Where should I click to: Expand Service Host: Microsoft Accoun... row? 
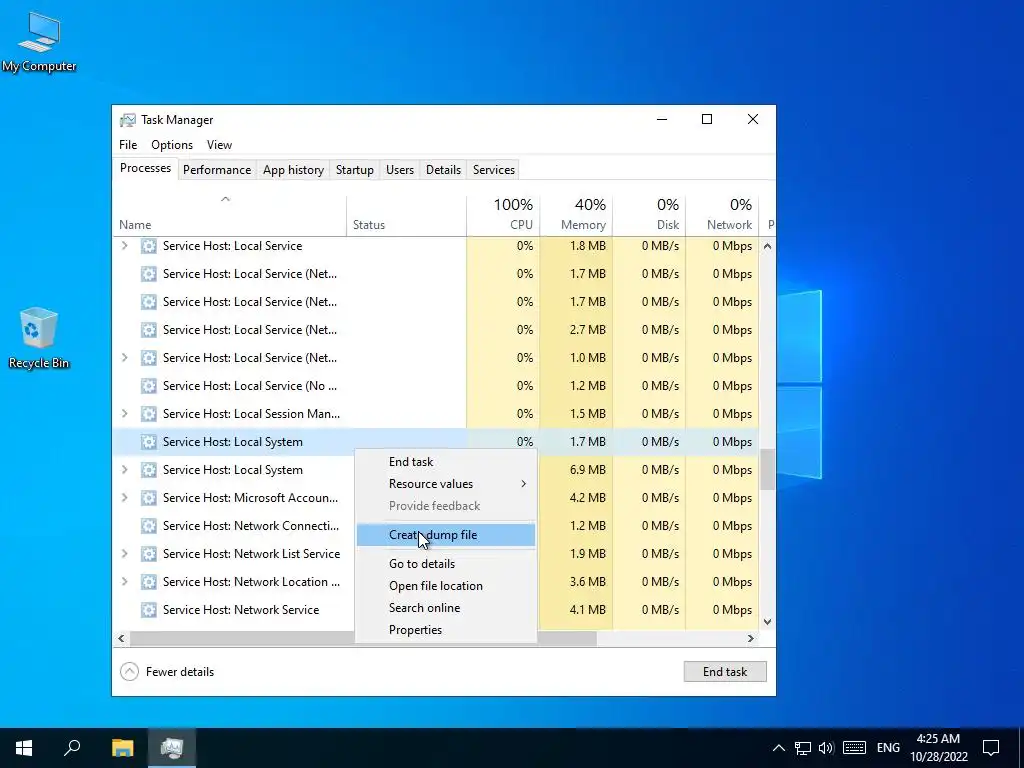click(125, 498)
